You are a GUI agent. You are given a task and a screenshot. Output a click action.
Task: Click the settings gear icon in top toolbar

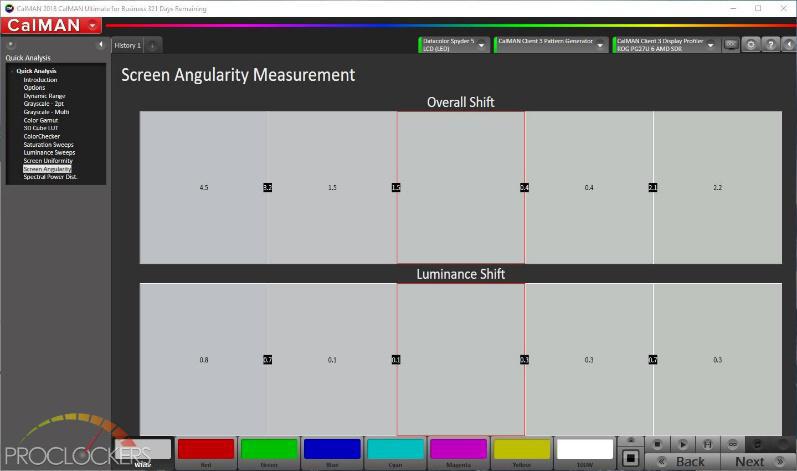[751, 45]
